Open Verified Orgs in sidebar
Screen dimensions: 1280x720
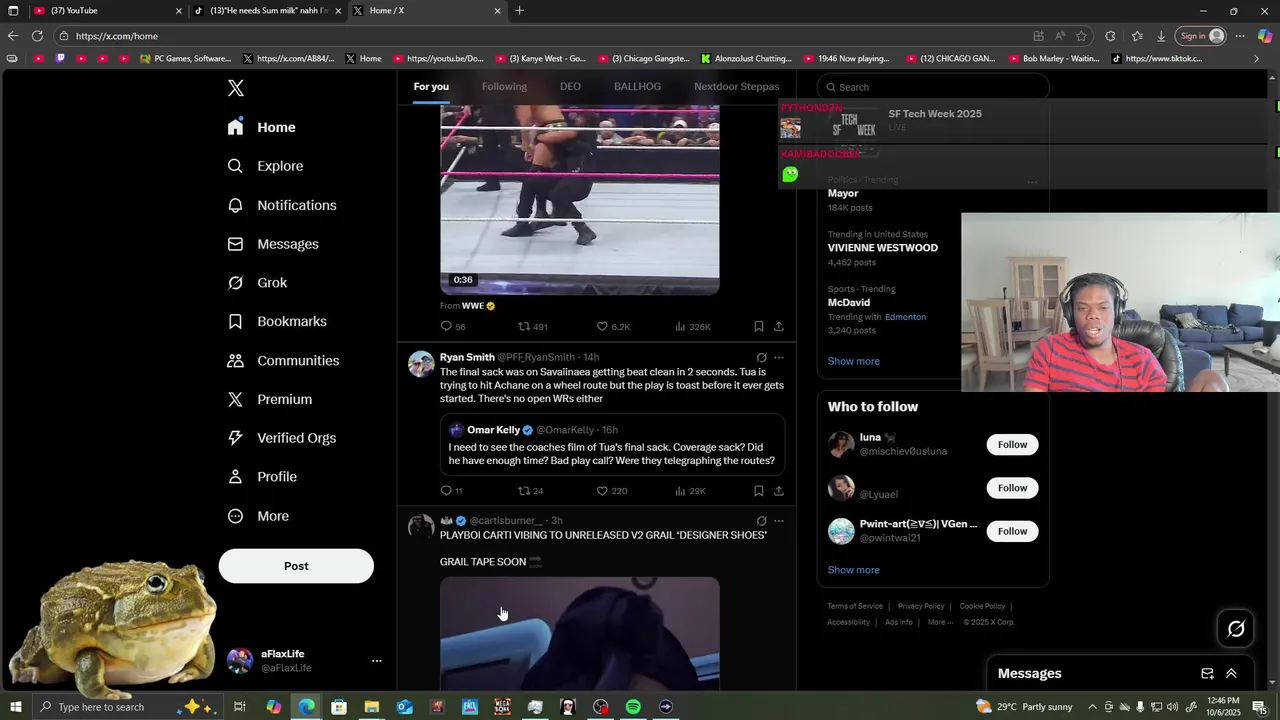281,438
